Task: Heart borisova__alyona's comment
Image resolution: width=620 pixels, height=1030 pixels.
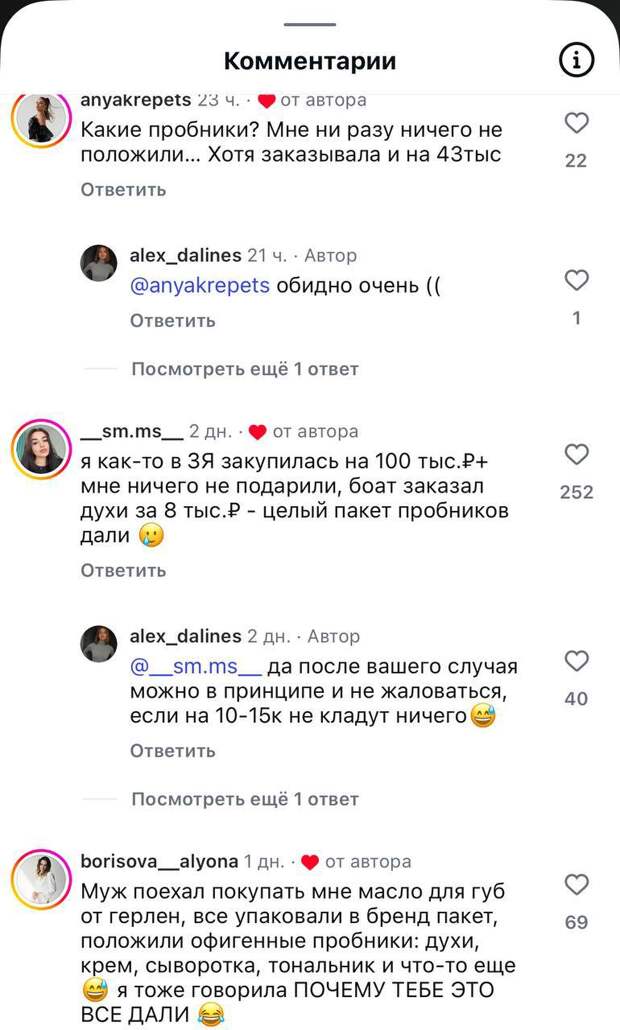Action: click(576, 885)
